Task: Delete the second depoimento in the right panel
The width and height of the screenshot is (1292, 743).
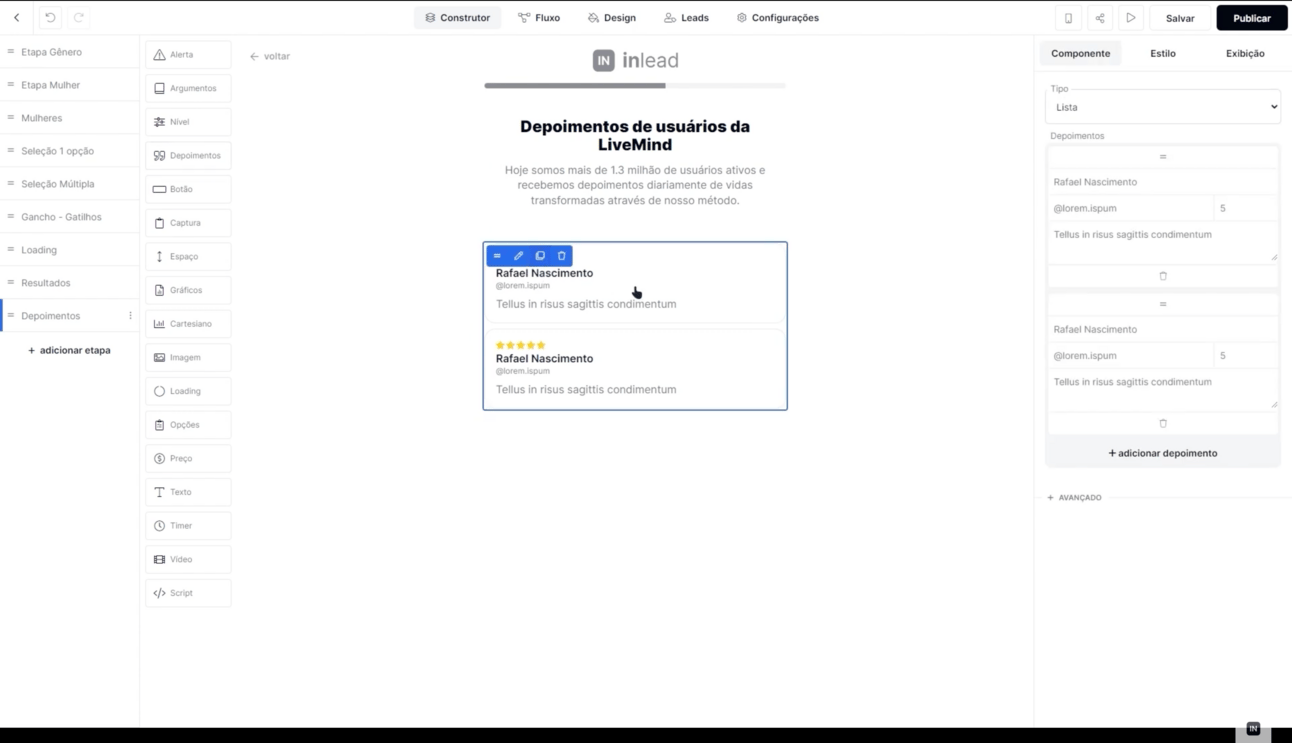Action: point(1163,423)
